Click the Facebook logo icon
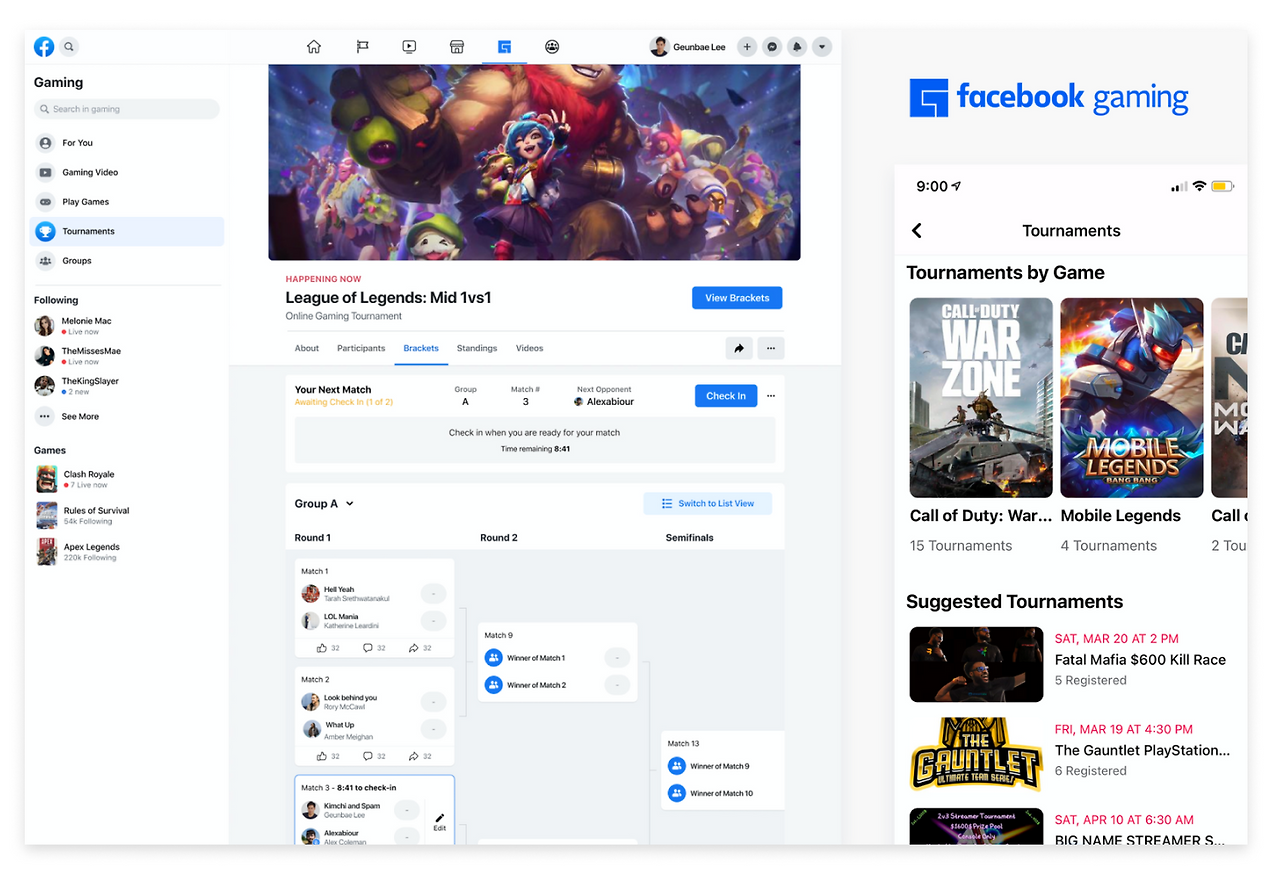This screenshot has height=877, width=1280. pos(44,47)
